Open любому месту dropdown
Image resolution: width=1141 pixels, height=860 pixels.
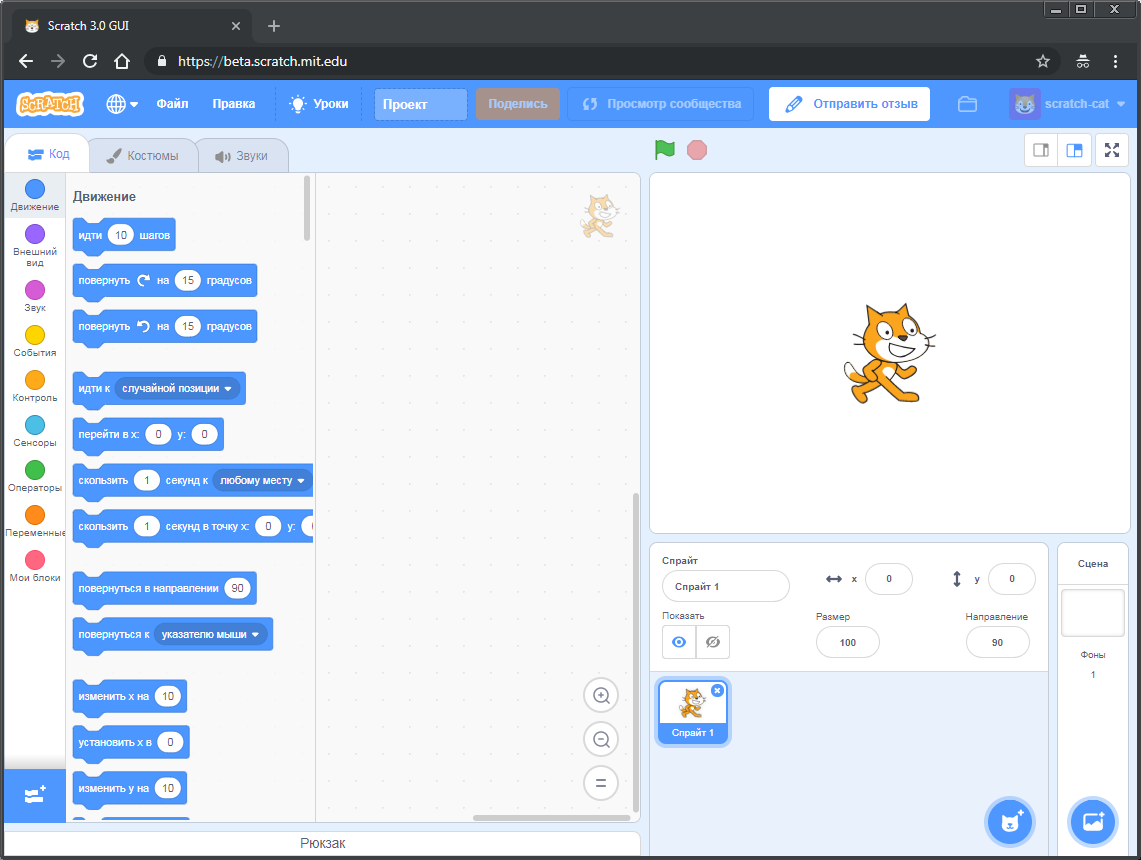coord(262,480)
